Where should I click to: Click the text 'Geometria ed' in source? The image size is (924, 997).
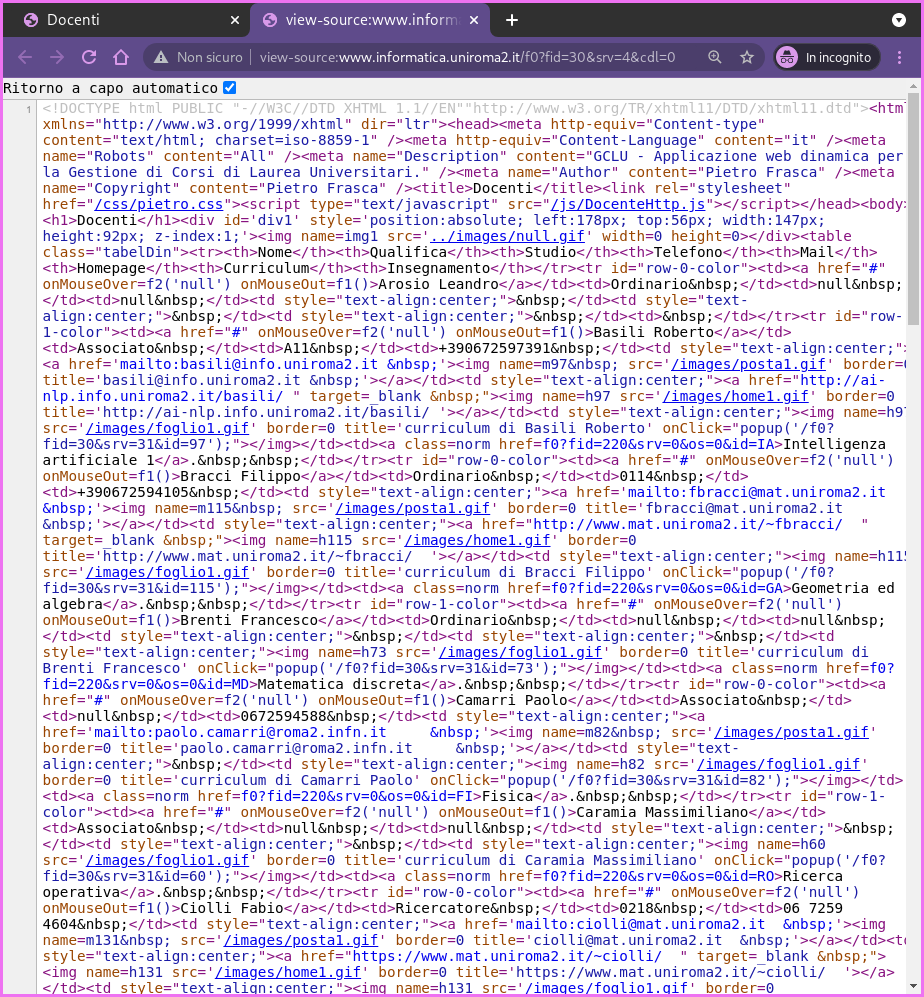(843, 588)
